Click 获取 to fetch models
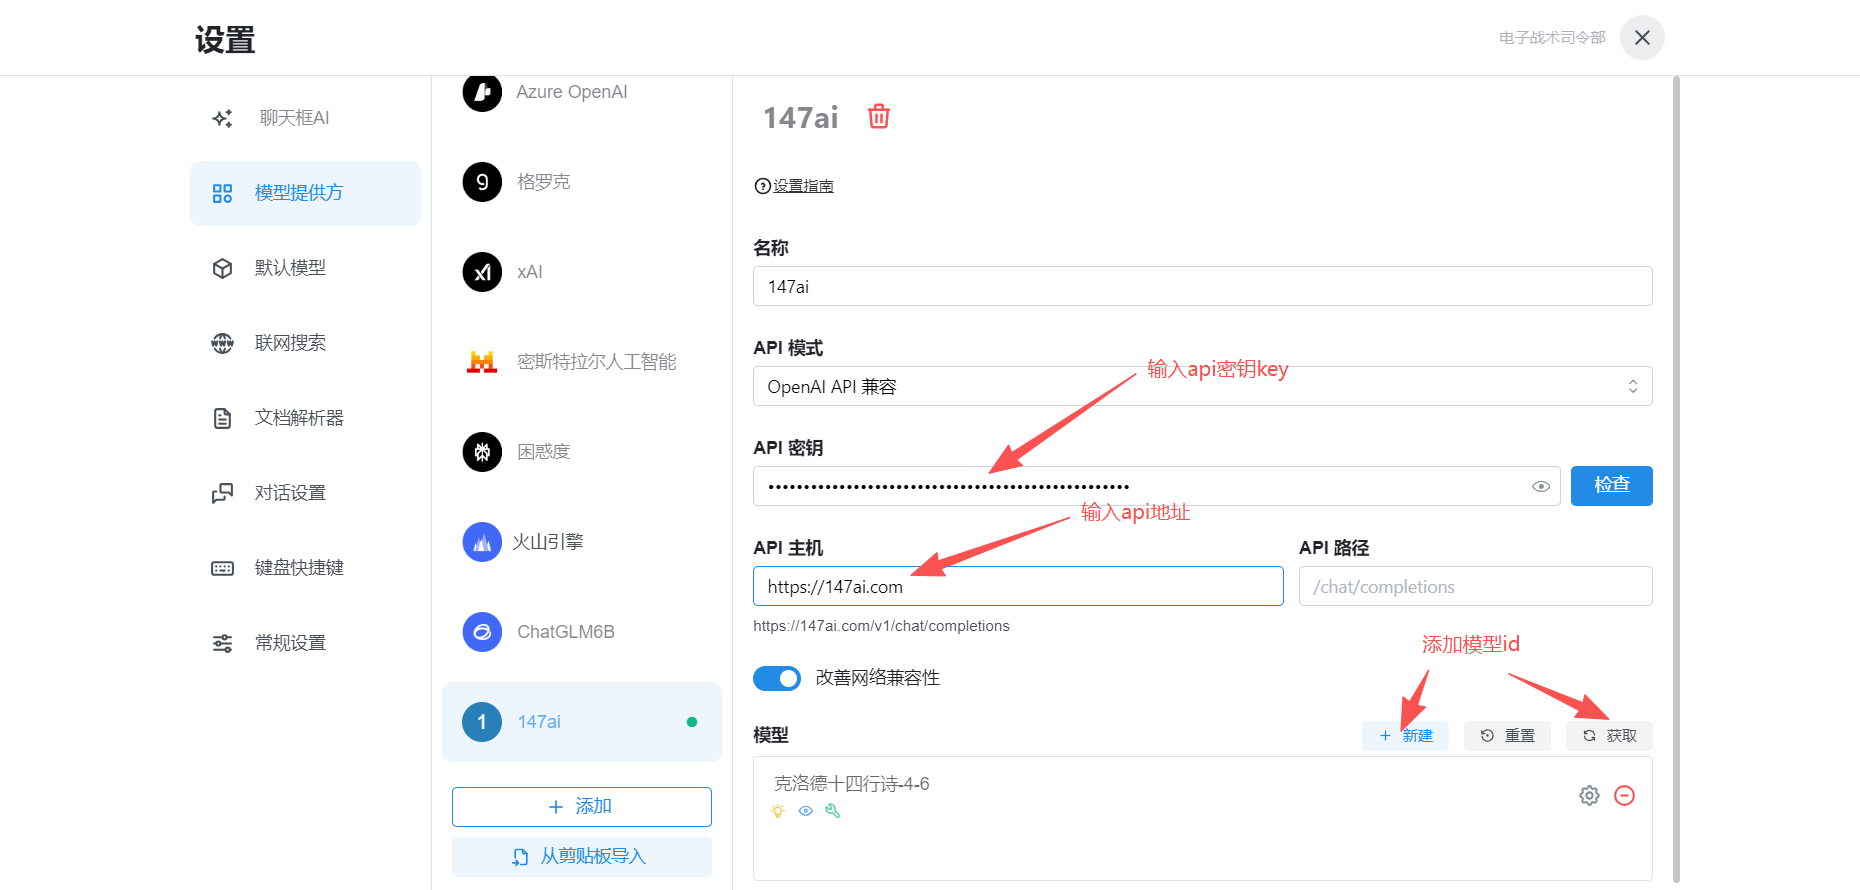1860x890 pixels. click(x=1609, y=736)
